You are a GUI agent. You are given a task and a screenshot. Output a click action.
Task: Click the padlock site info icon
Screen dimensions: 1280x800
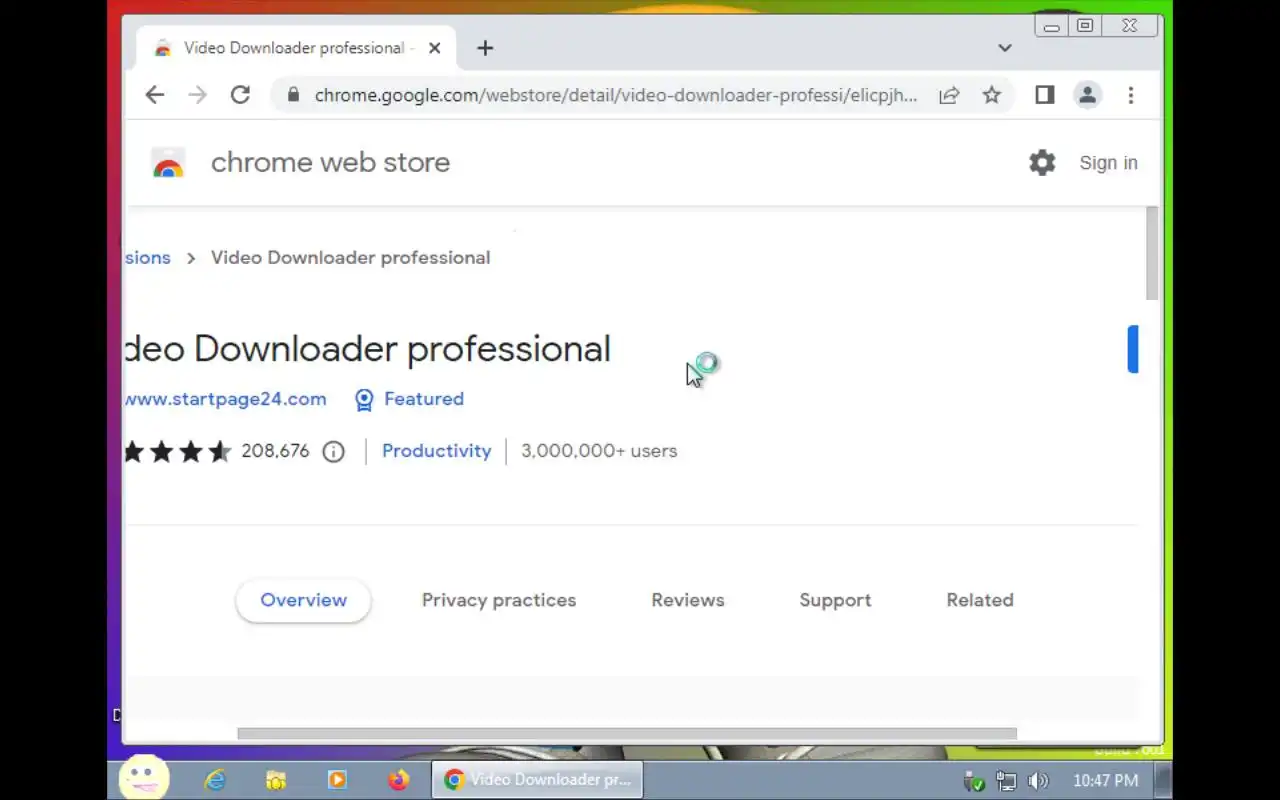pos(293,95)
